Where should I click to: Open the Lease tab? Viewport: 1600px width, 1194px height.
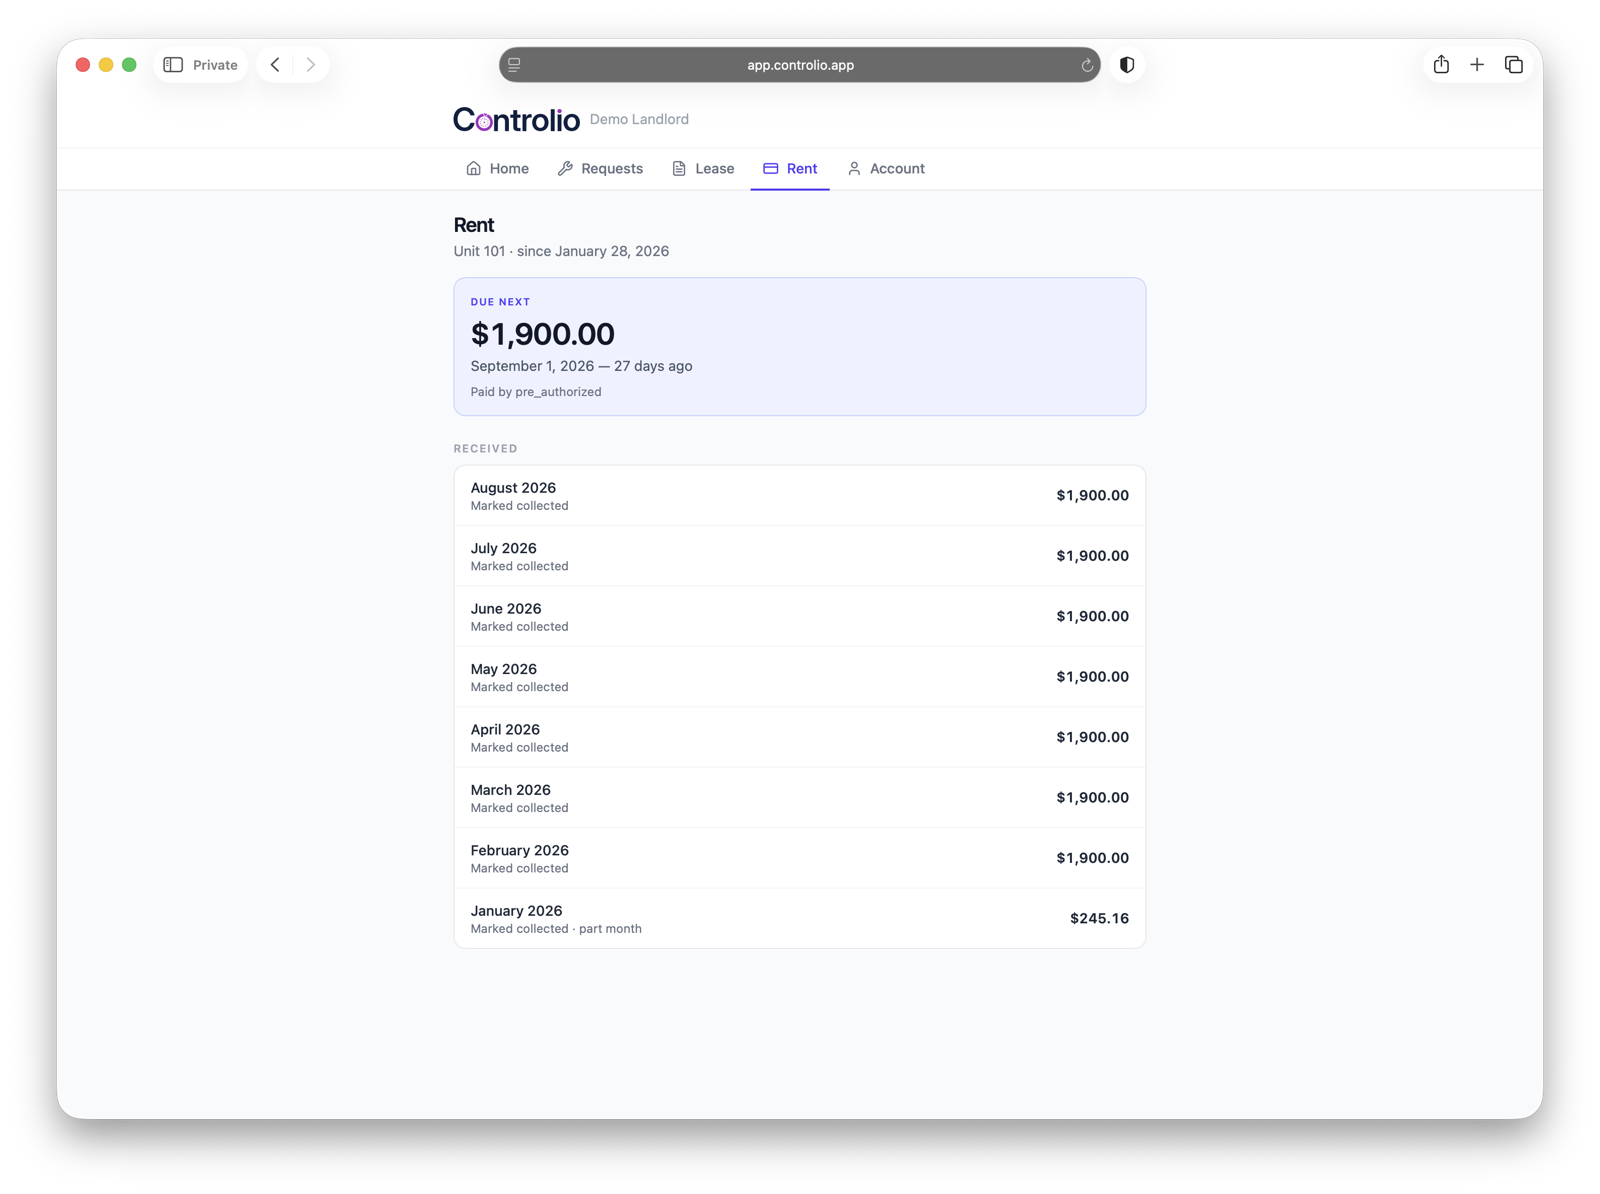tap(703, 168)
